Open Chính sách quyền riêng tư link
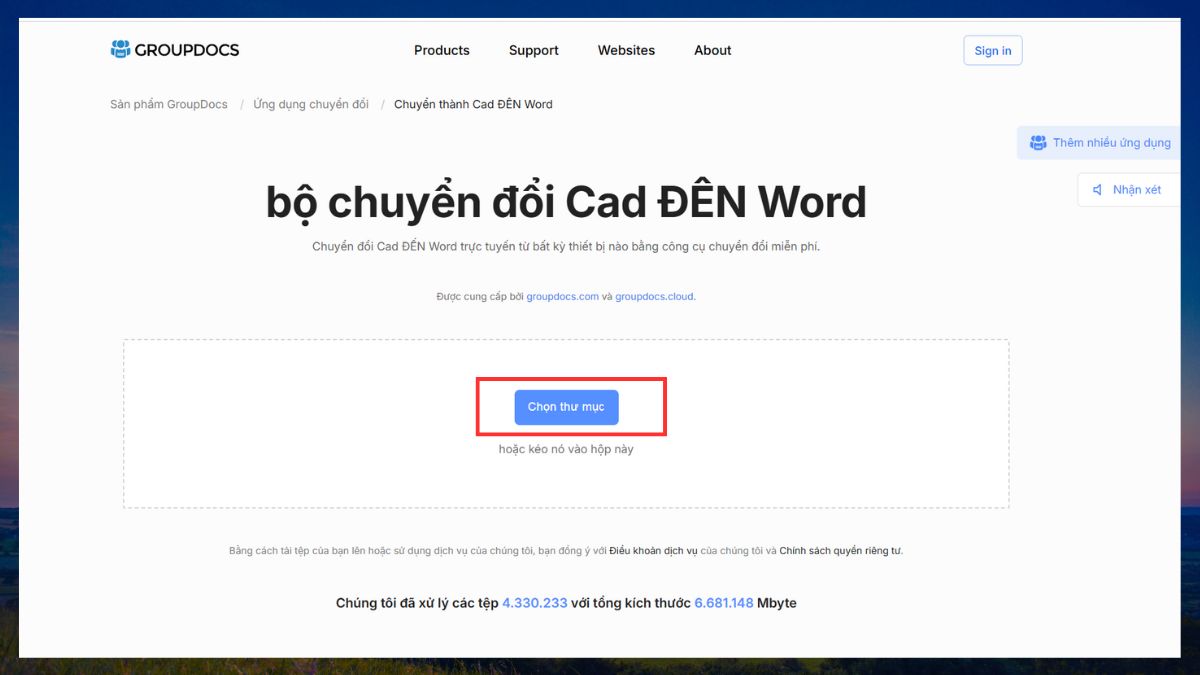 pyautogui.click(x=840, y=551)
